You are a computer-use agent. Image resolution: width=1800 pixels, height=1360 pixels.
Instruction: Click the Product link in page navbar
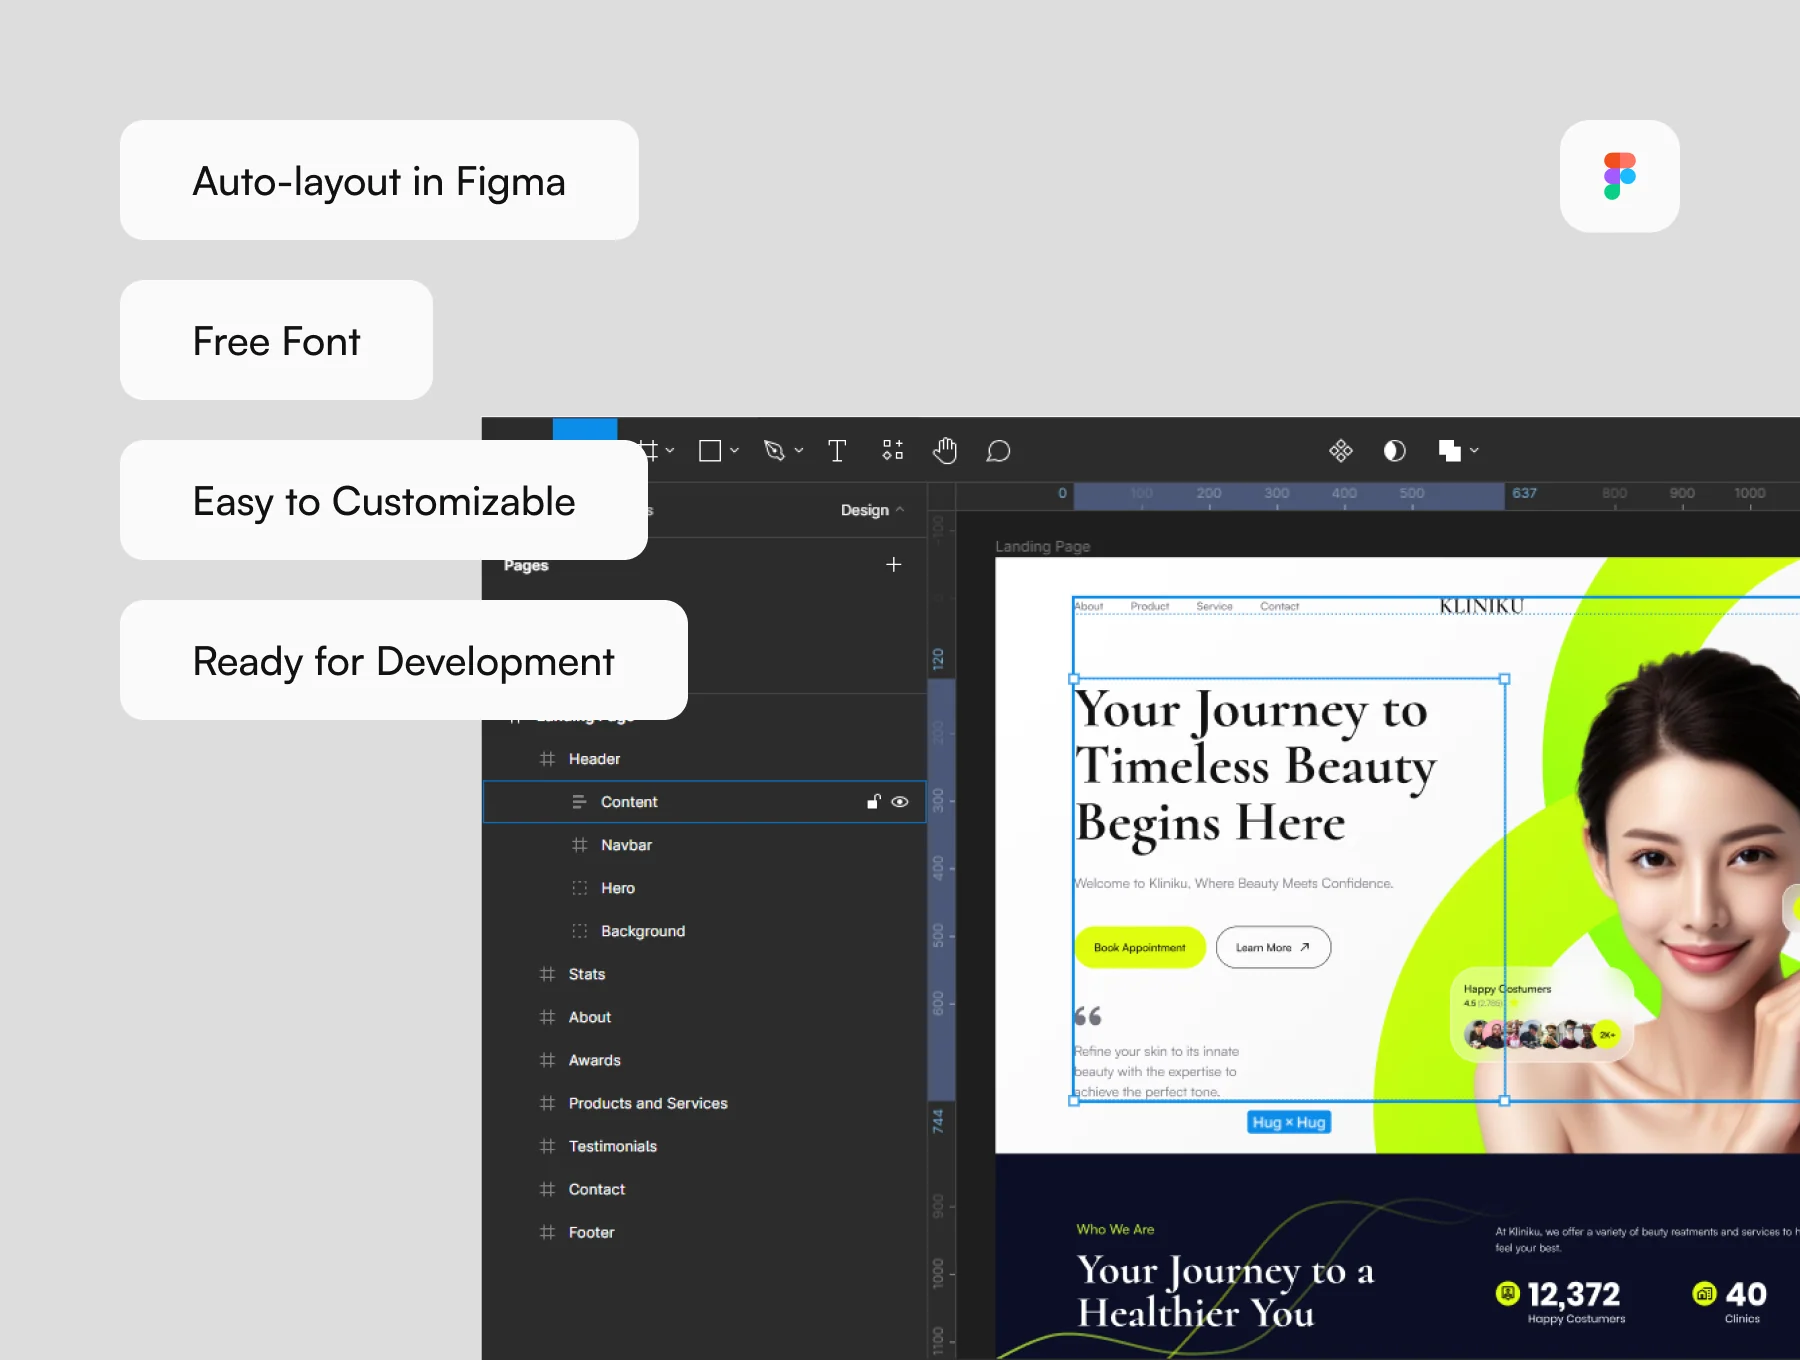point(1149,606)
